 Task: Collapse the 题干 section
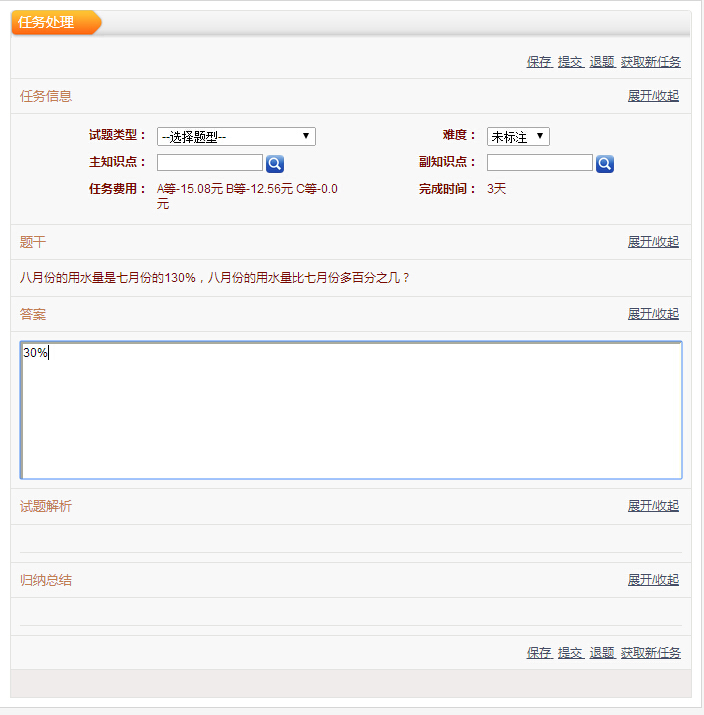(653, 242)
